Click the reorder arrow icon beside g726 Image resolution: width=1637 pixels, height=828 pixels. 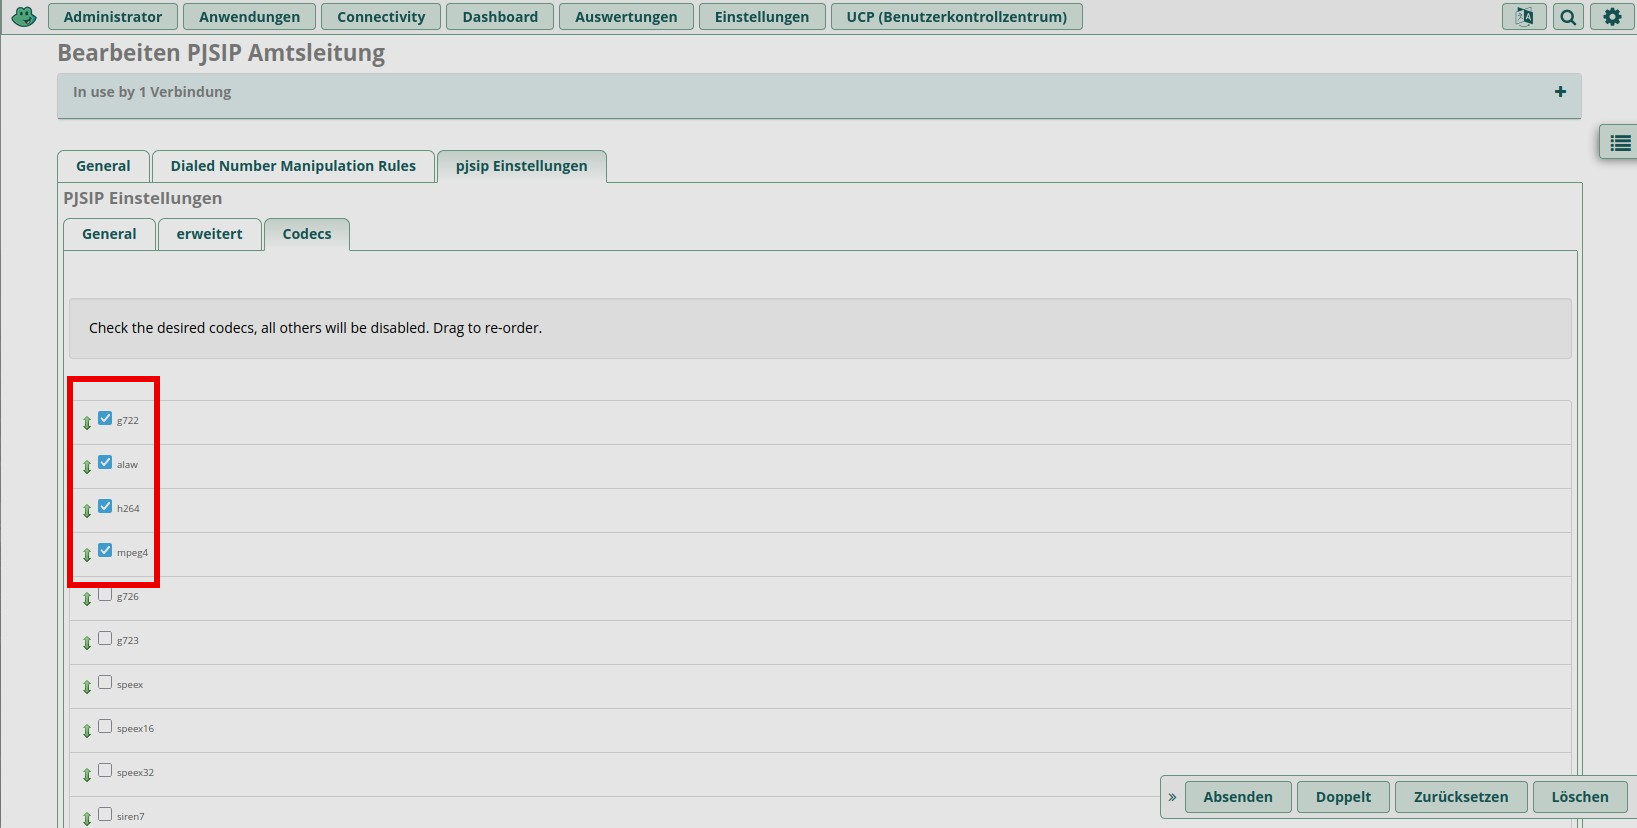[87, 599]
